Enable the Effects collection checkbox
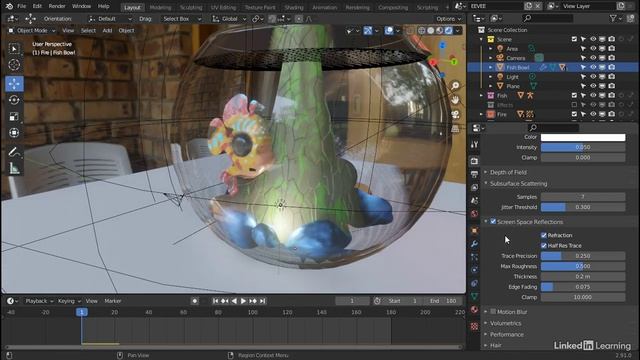640x360 pixels. [x=574, y=105]
